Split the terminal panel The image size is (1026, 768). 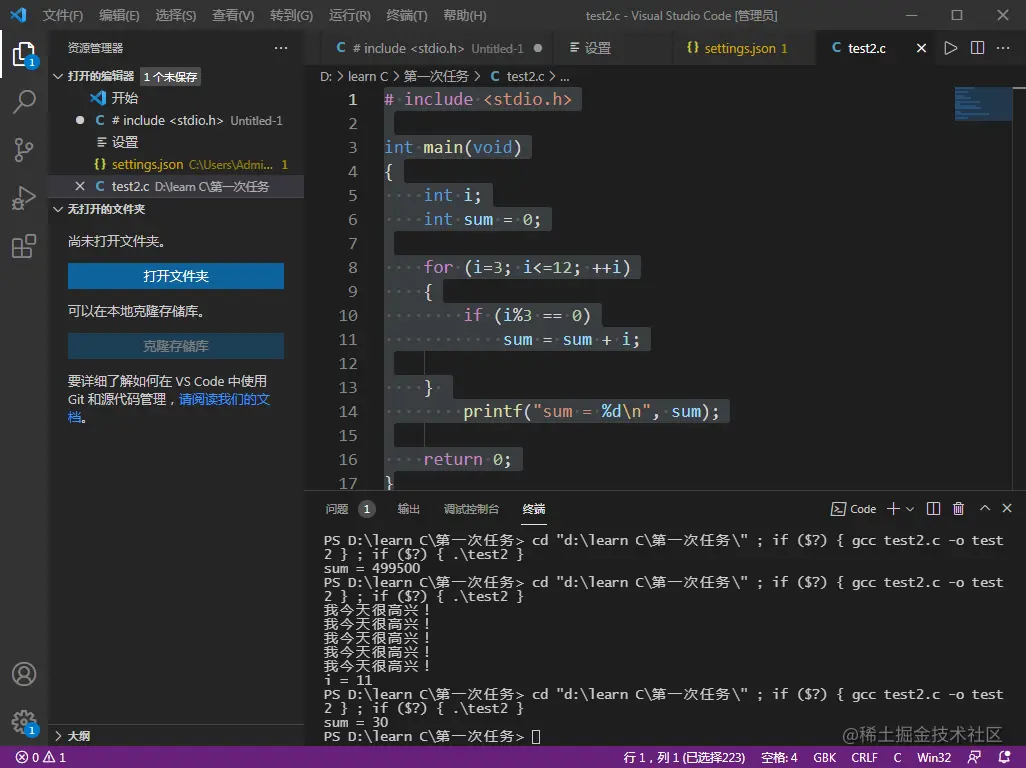tap(934, 509)
